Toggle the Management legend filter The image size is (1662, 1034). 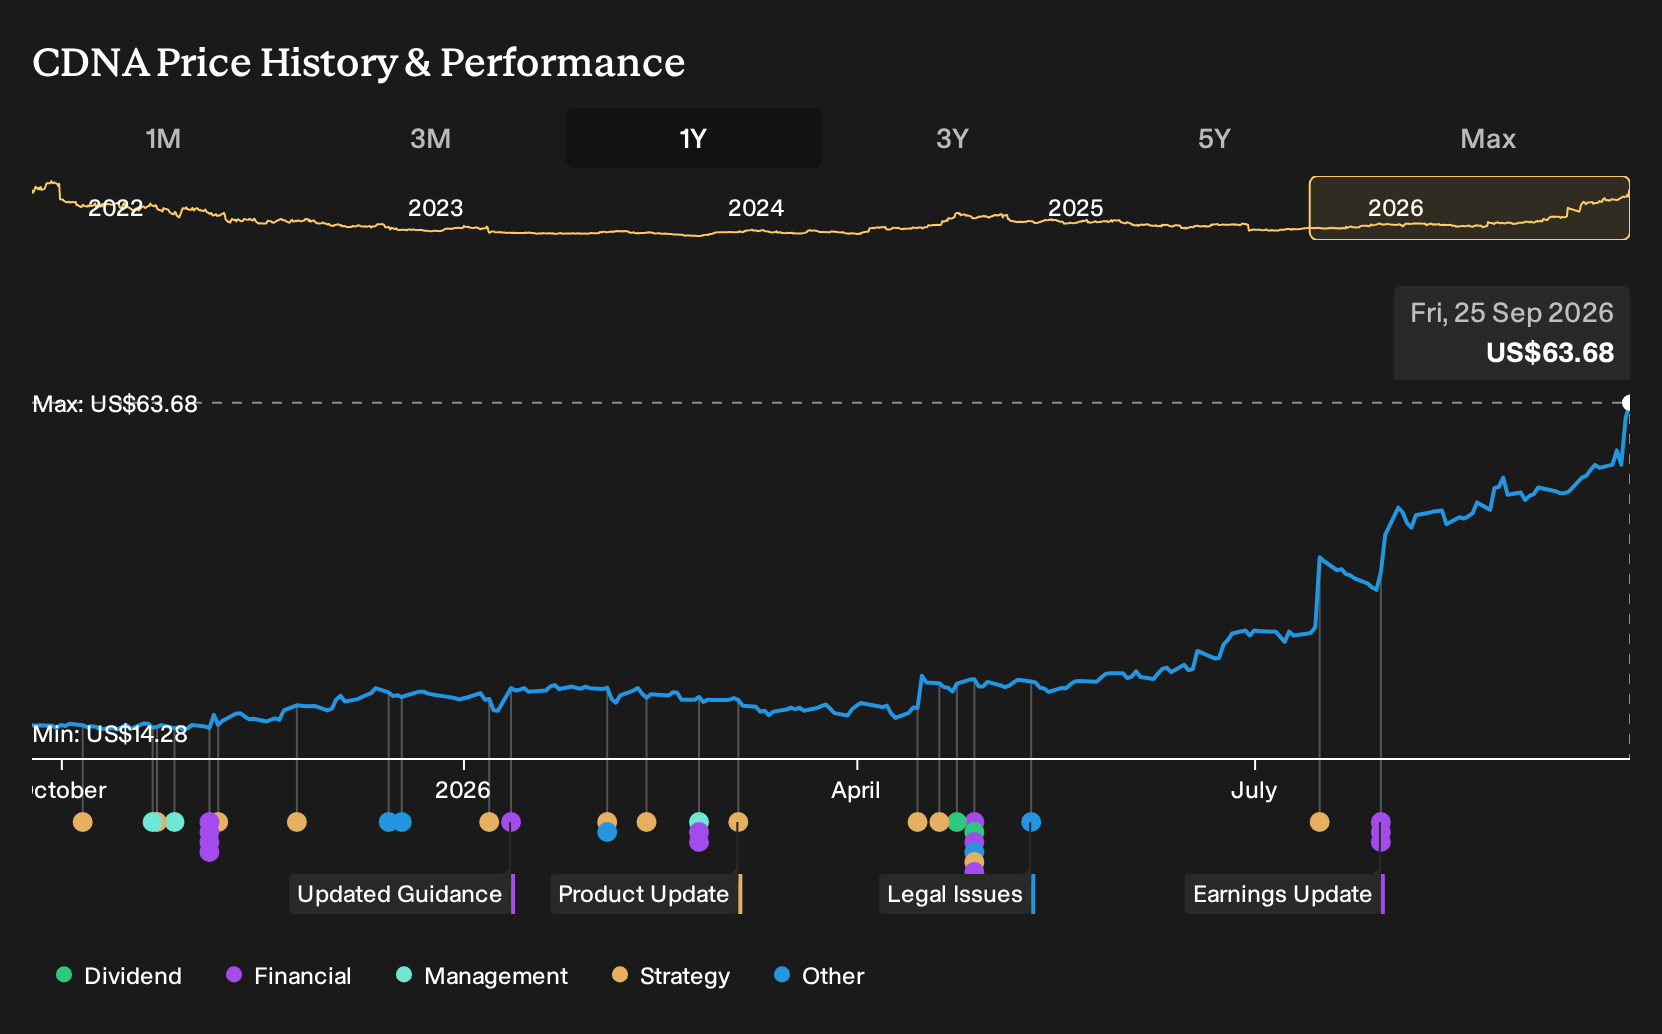[x=482, y=976]
